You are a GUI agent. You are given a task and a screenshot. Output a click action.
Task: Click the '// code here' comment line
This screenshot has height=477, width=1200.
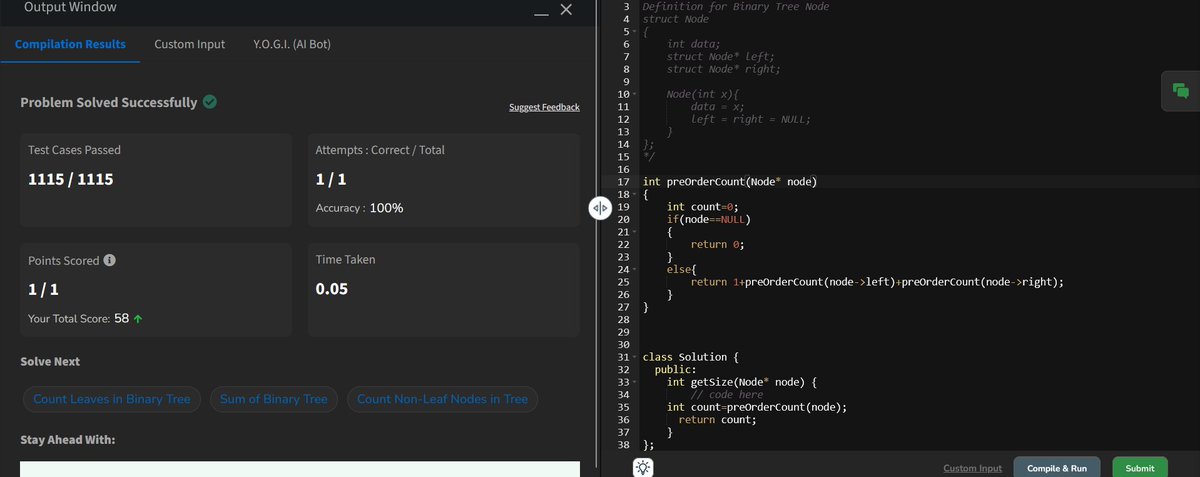point(727,394)
